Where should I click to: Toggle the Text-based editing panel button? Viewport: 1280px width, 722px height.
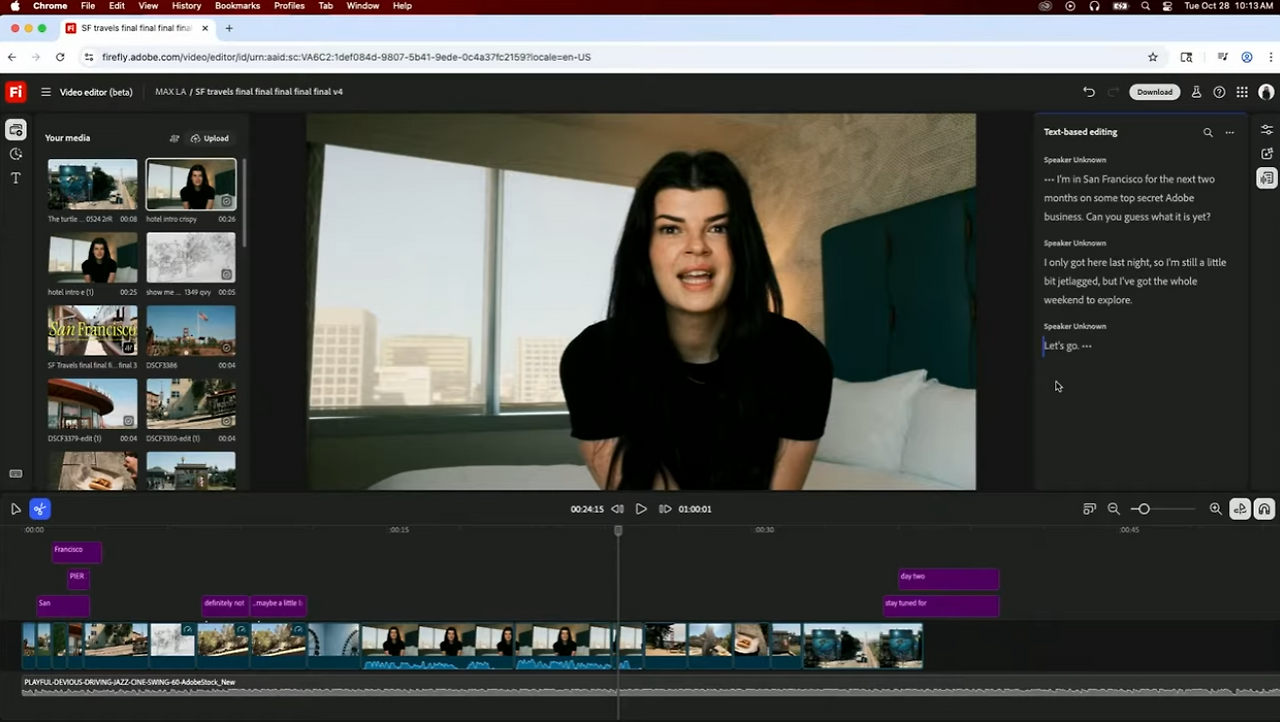tap(1267, 178)
